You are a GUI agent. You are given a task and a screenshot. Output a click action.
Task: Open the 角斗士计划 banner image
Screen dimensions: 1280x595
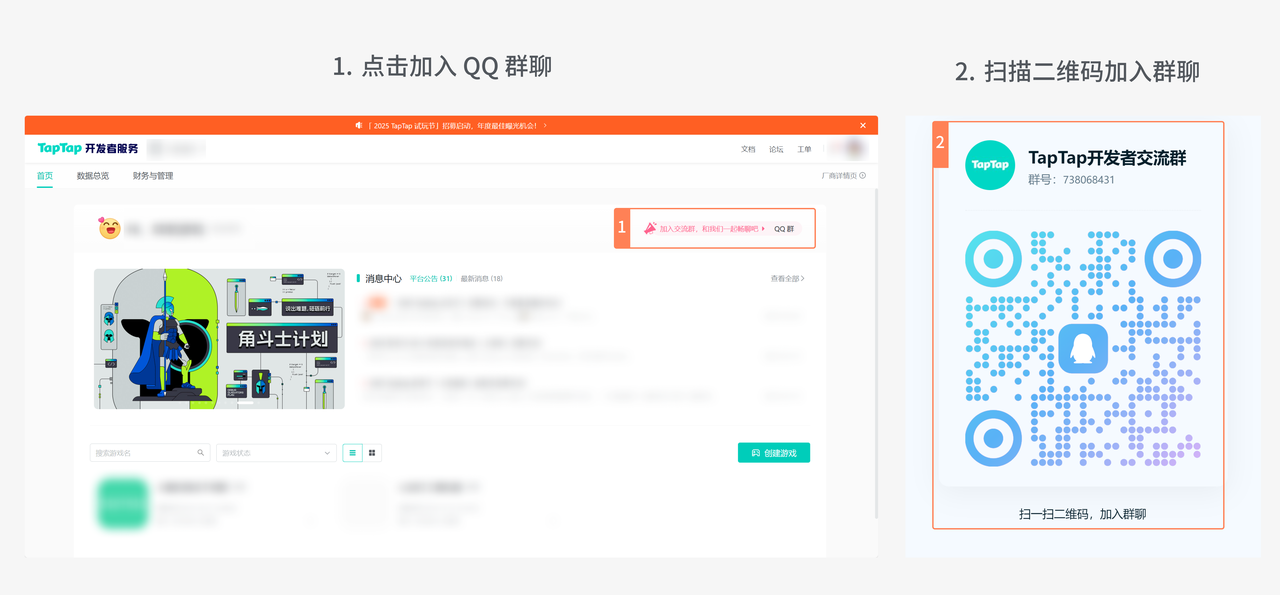219,338
